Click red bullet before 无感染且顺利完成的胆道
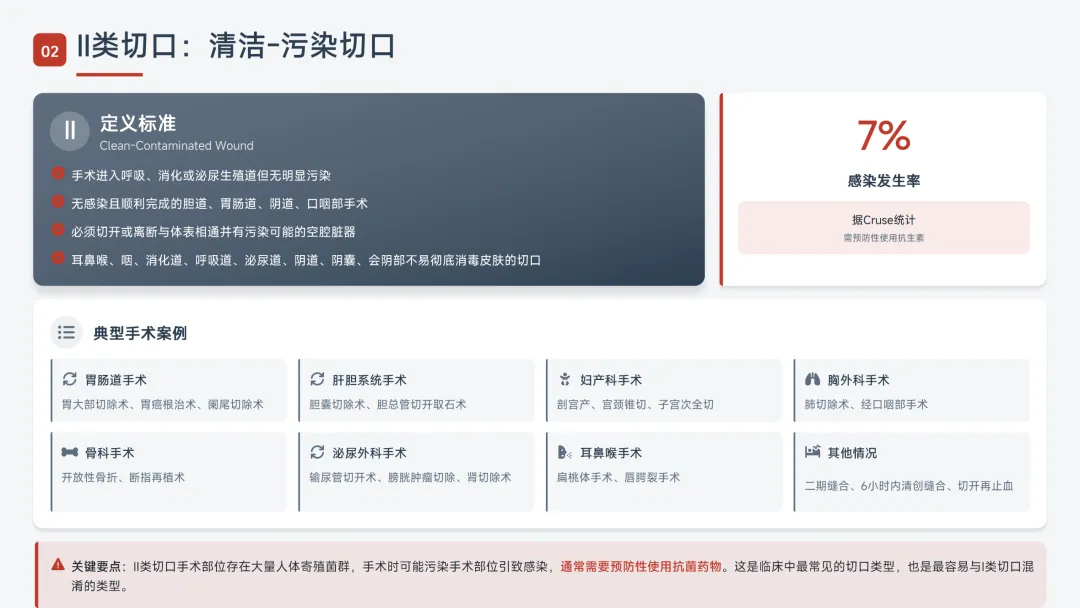The height and width of the screenshot is (608, 1080). 58,202
